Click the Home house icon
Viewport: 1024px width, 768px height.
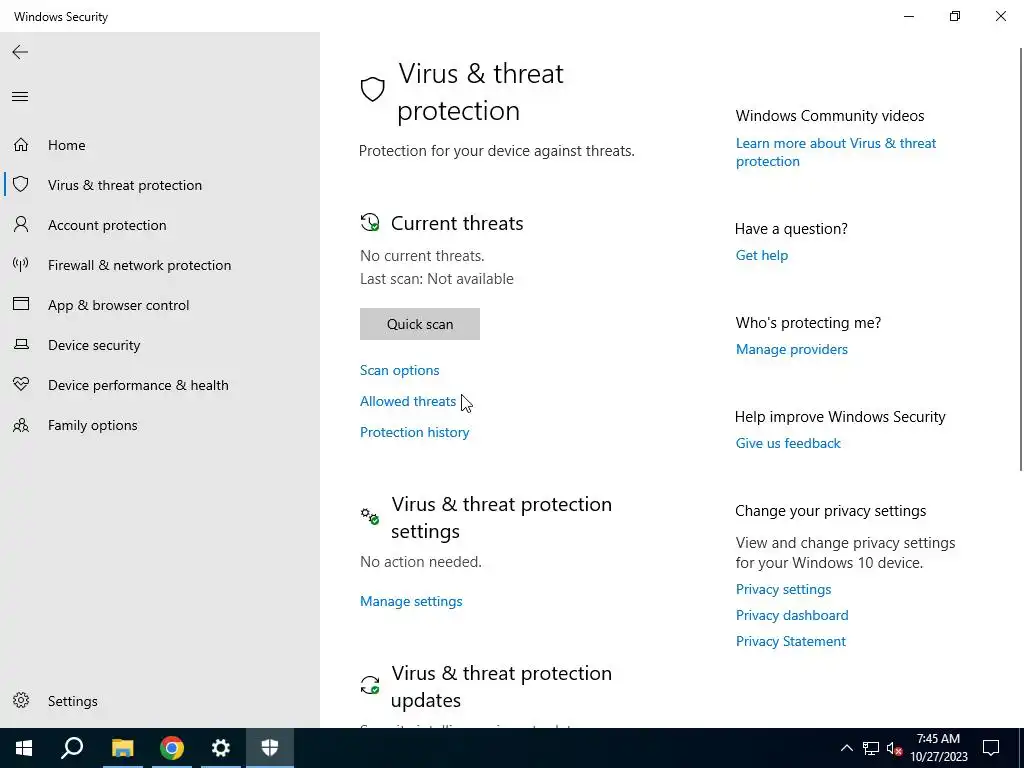point(21,144)
